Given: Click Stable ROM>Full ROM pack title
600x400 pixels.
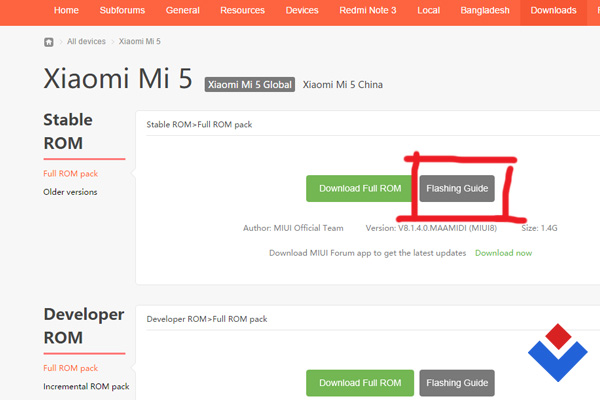Looking at the screenshot, I should point(199,125).
